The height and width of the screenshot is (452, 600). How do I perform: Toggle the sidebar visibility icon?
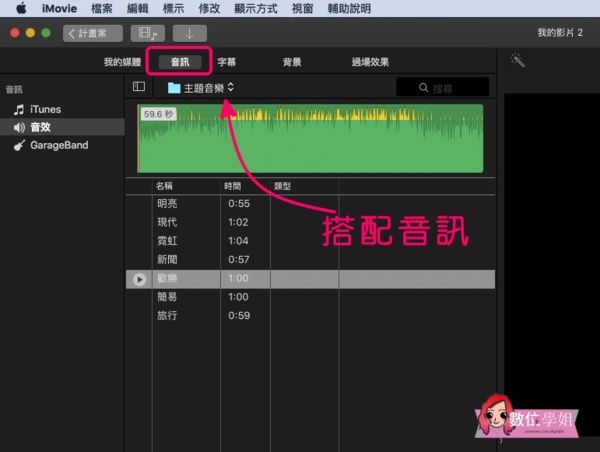(139, 87)
